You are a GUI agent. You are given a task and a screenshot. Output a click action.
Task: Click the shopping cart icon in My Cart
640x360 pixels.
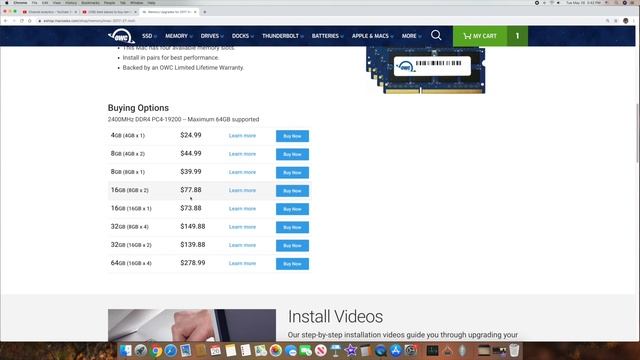pyautogui.click(x=467, y=36)
